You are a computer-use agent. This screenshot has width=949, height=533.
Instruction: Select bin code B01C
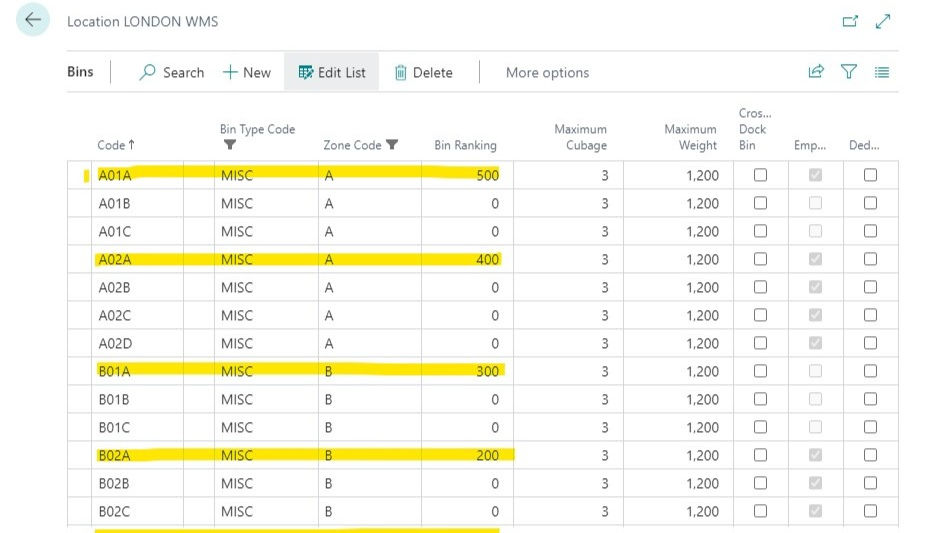(114, 428)
